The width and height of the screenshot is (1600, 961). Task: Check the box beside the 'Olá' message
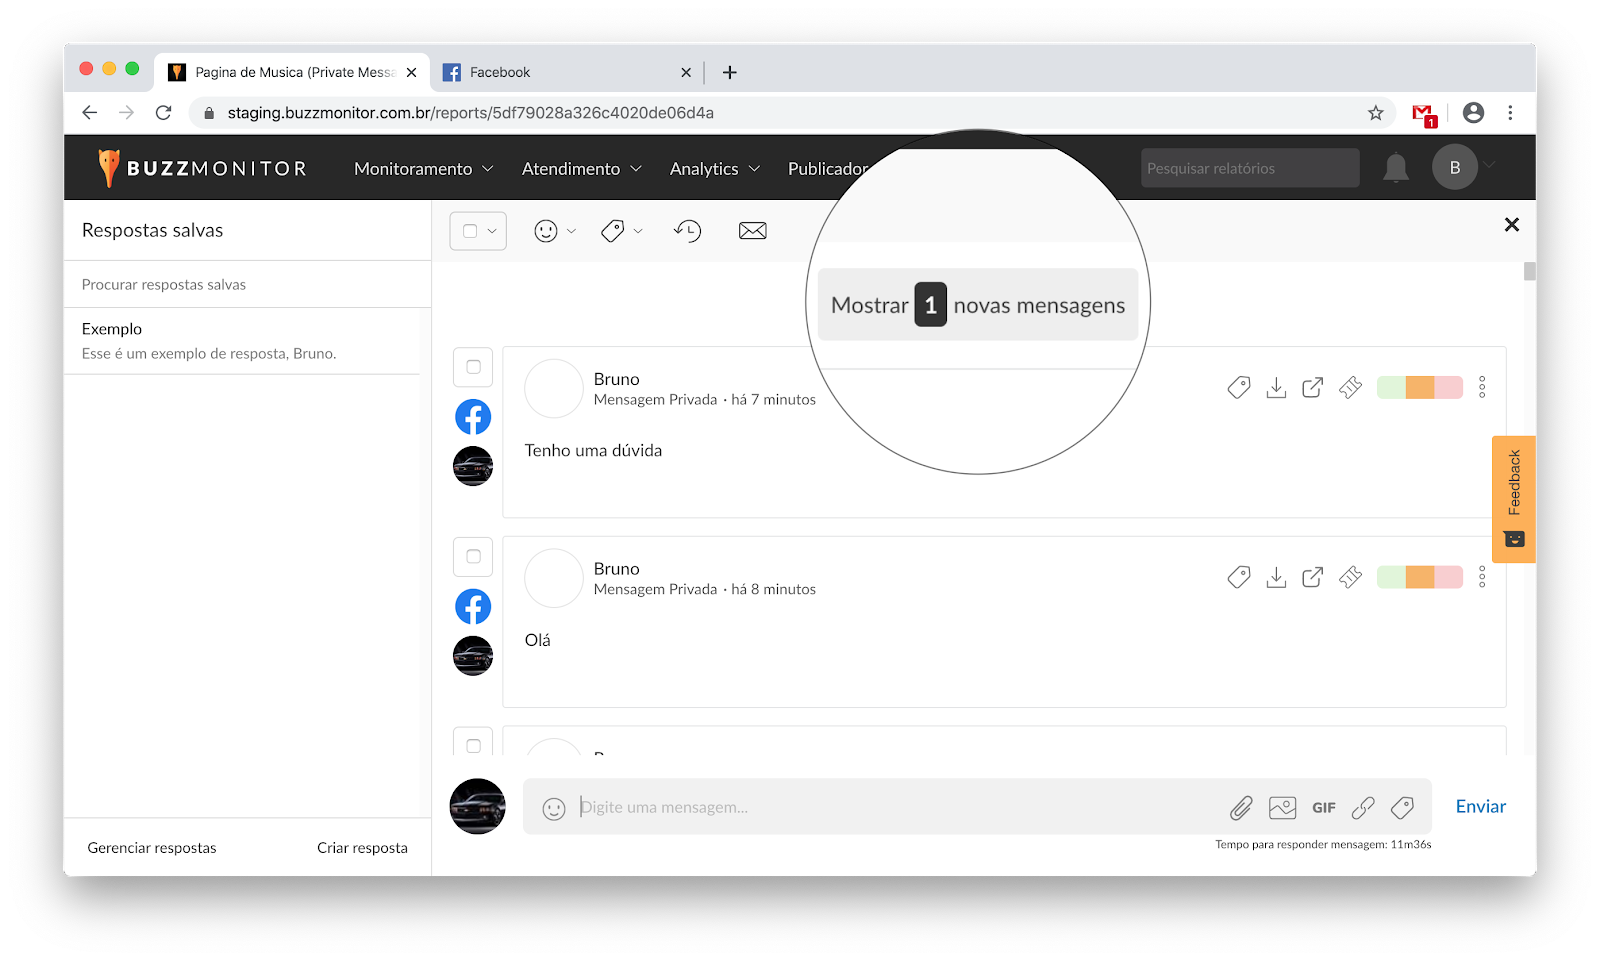473,557
